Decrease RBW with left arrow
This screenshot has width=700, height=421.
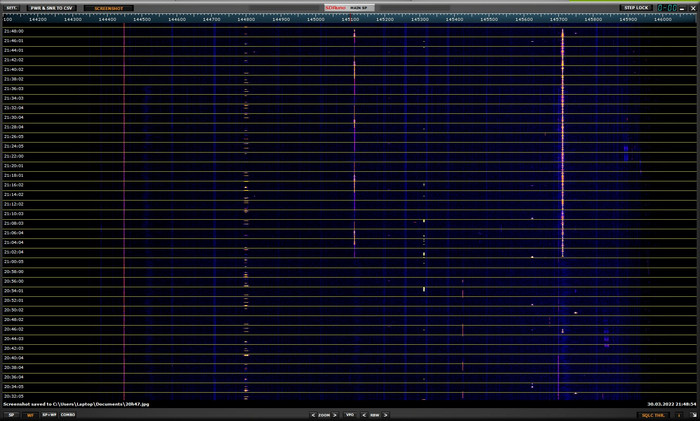pyautogui.click(x=364, y=415)
